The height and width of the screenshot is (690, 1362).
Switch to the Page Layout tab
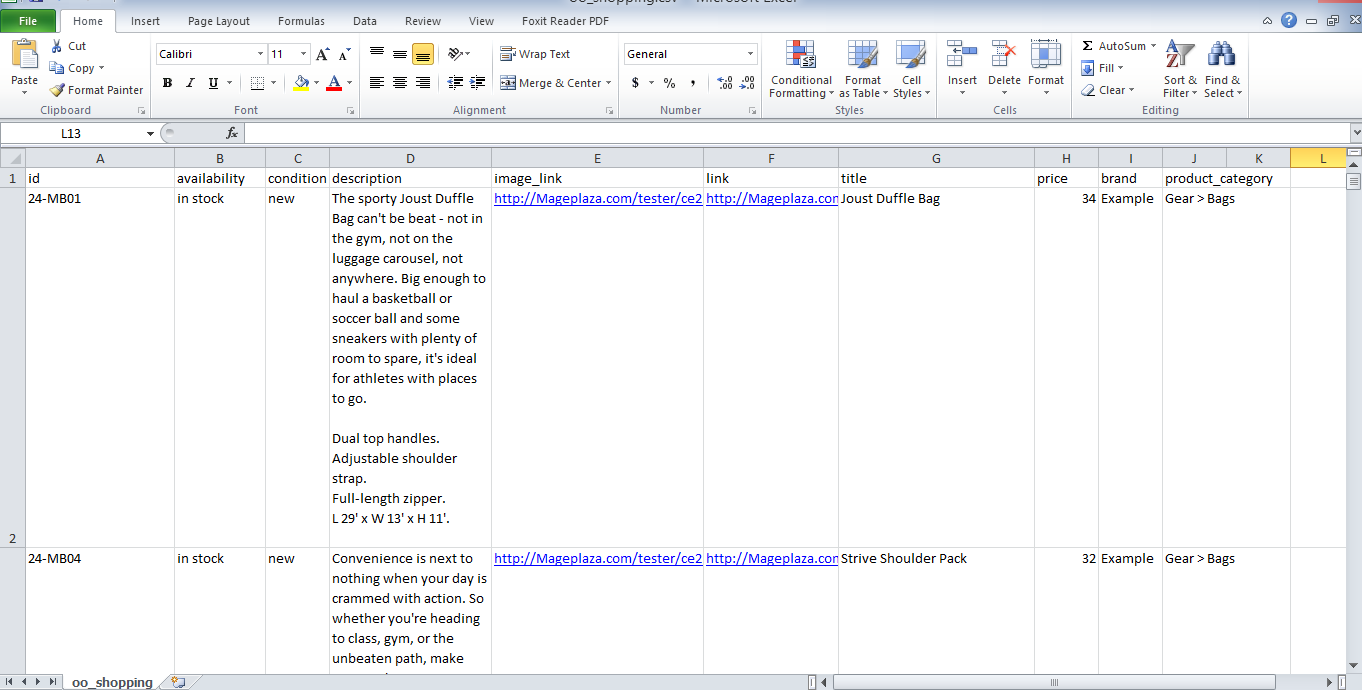click(x=219, y=21)
